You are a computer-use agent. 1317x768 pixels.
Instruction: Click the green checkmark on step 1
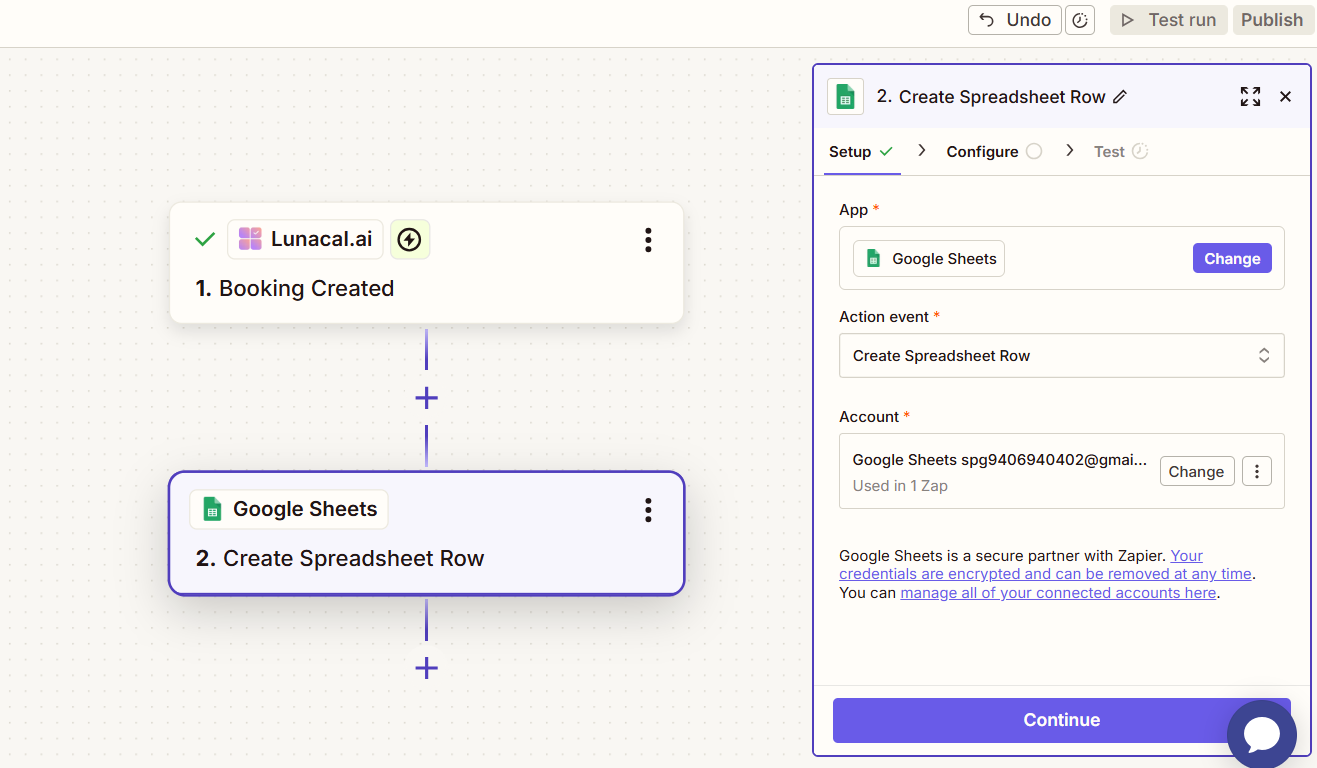coord(205,239)
